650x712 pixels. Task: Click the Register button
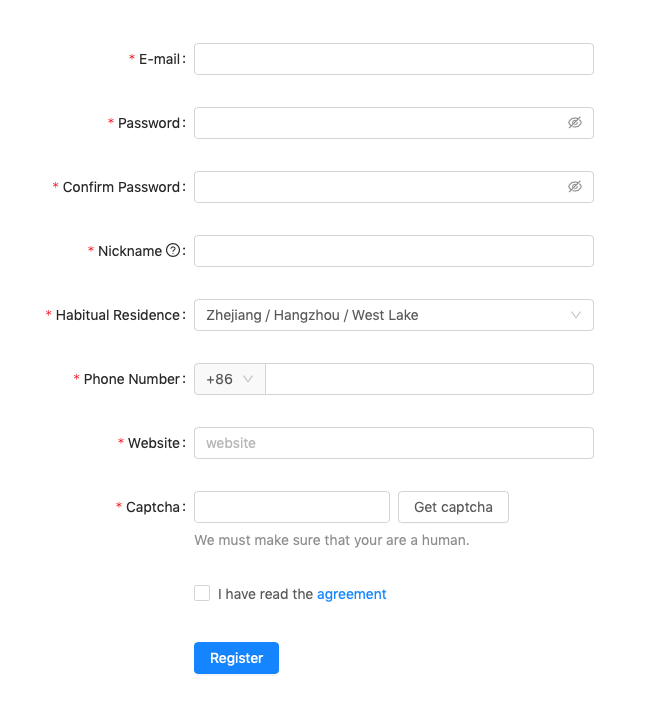pyautogui.click(x=236, y=658)
